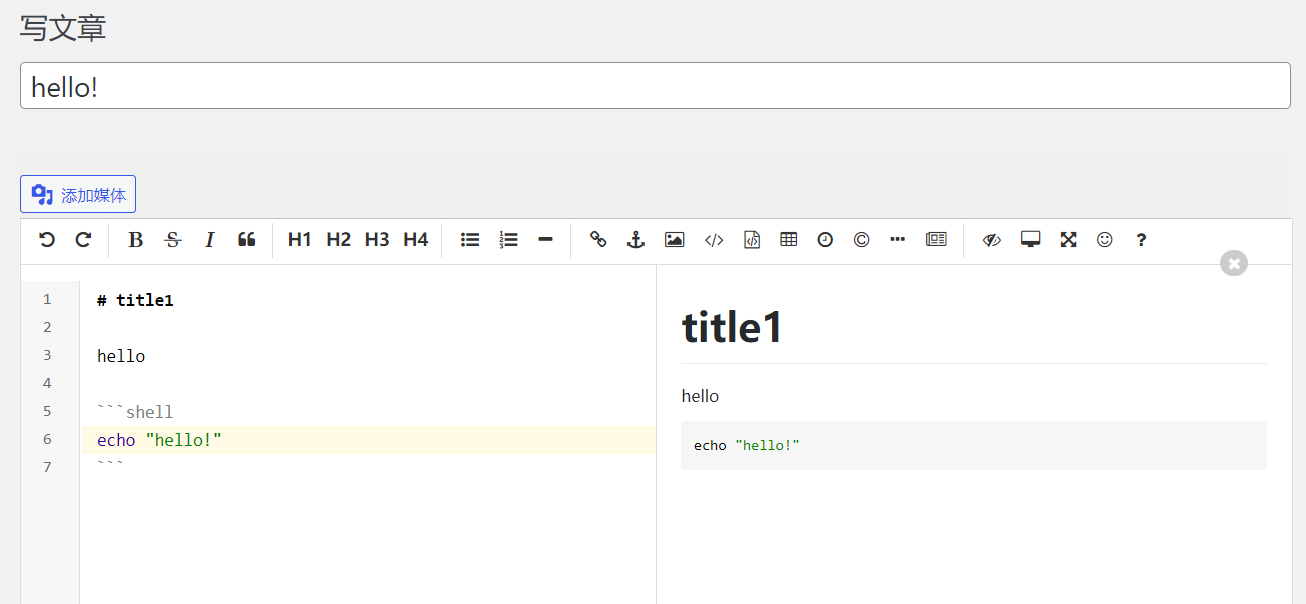Apply H1 heading style
The width and height of the screenshot is (1306, 604).
(299, 240)
